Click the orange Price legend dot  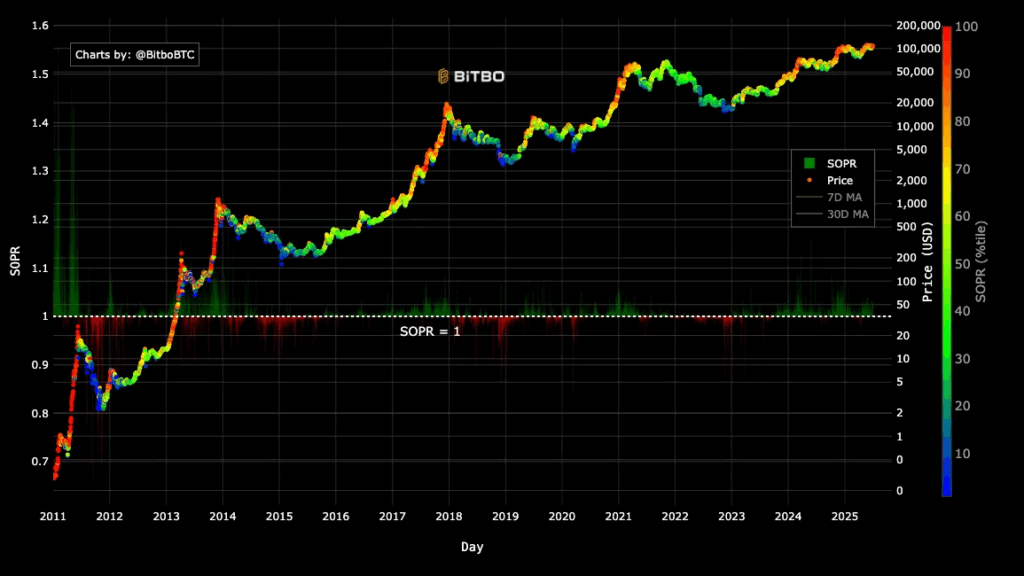tap(810, 180)
